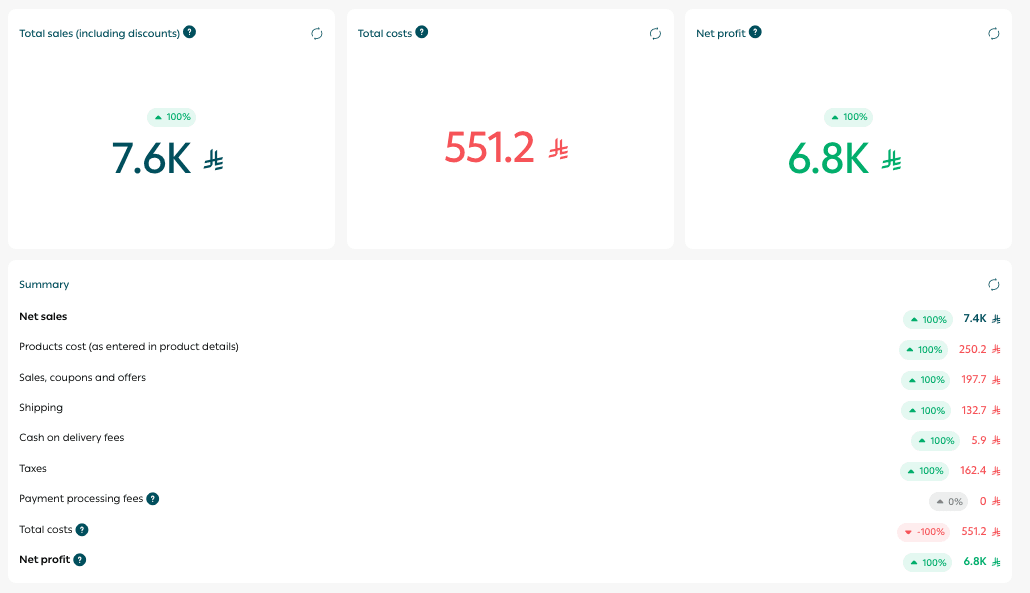
Task: Refresh the Summary panel
Action: 993,285
